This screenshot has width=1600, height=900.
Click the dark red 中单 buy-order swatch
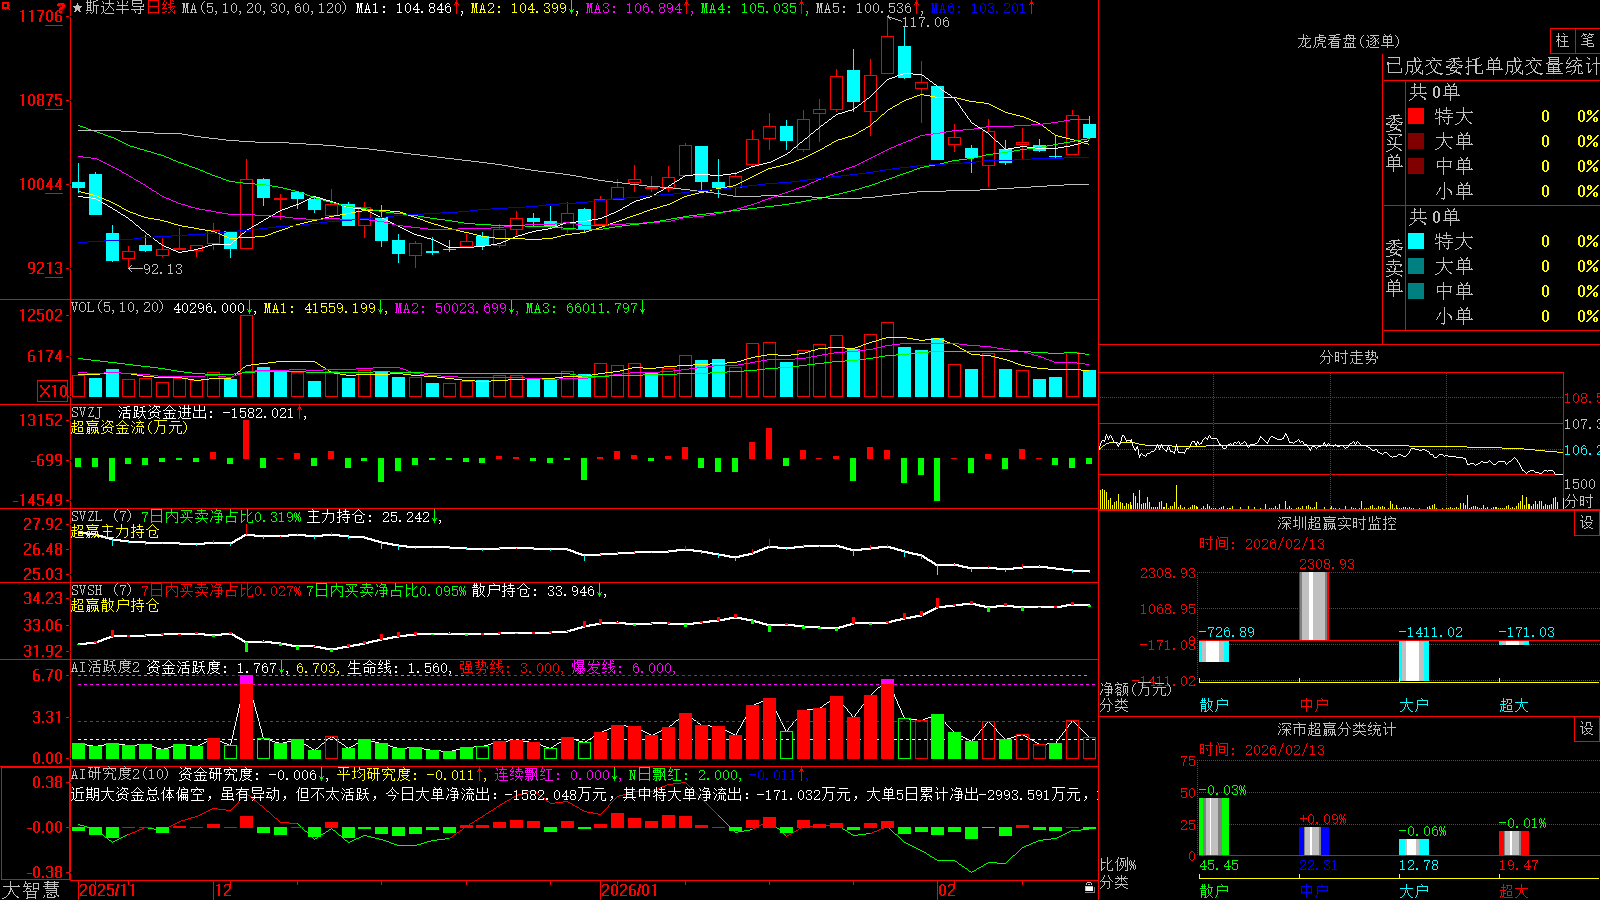pyautogui.click(x=1416, y=166)
